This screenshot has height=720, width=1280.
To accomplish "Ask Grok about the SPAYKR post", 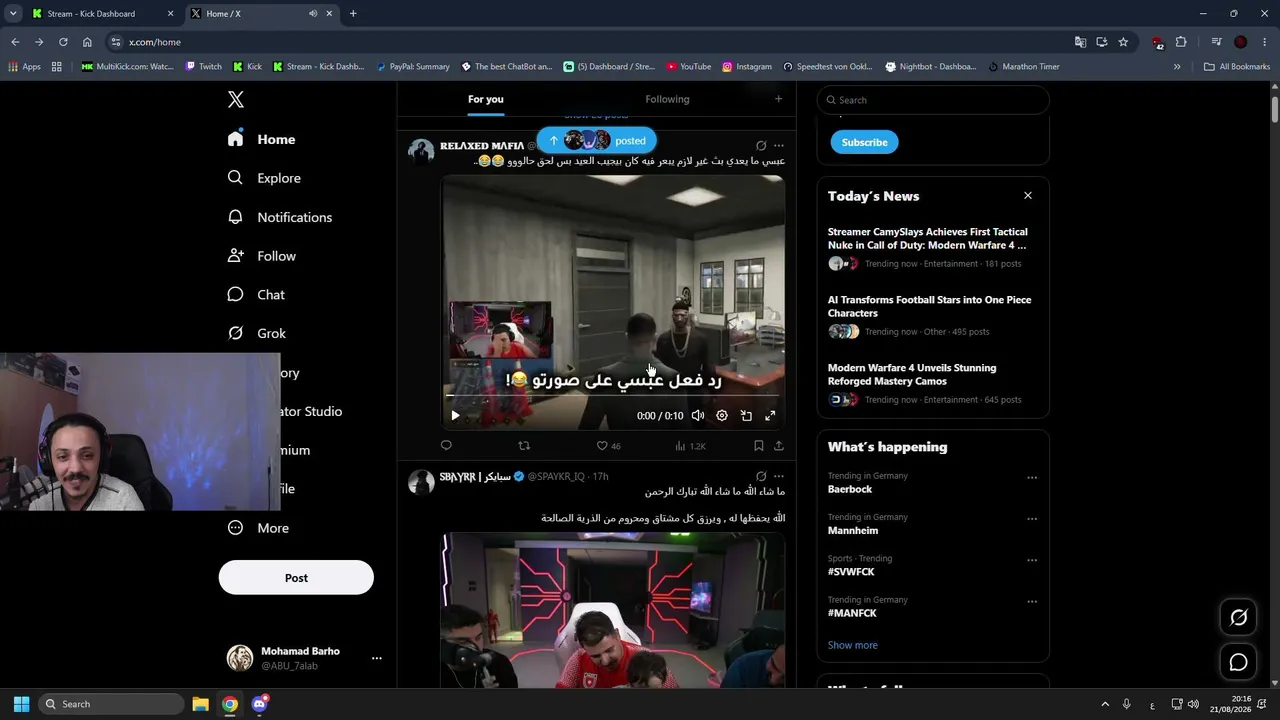I will [761, 476].
